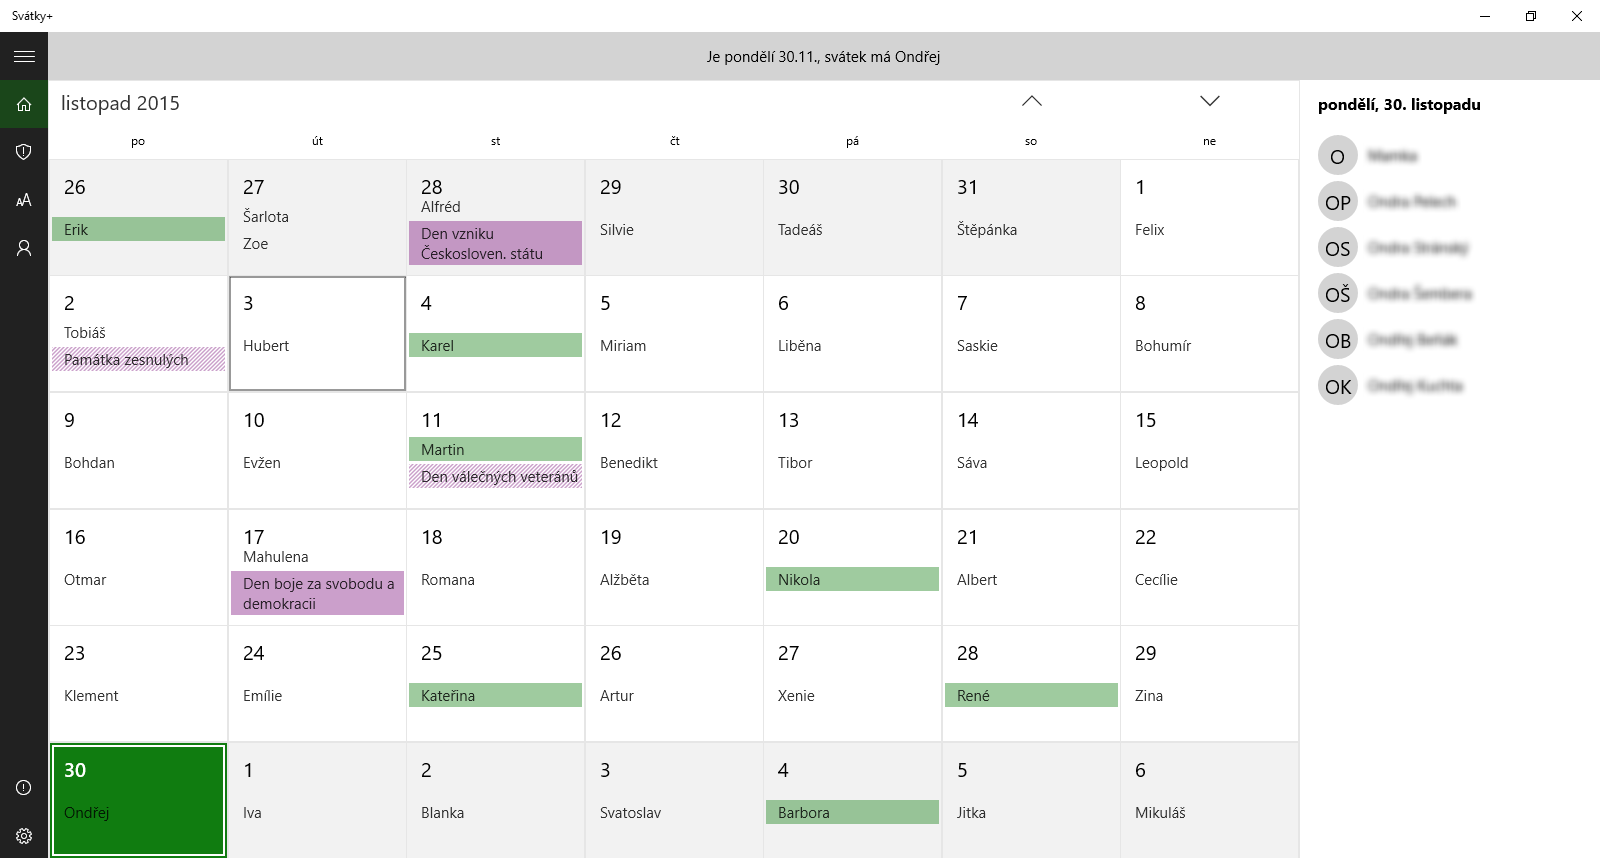Go to previous month with up chevron

pos(1032,101)
